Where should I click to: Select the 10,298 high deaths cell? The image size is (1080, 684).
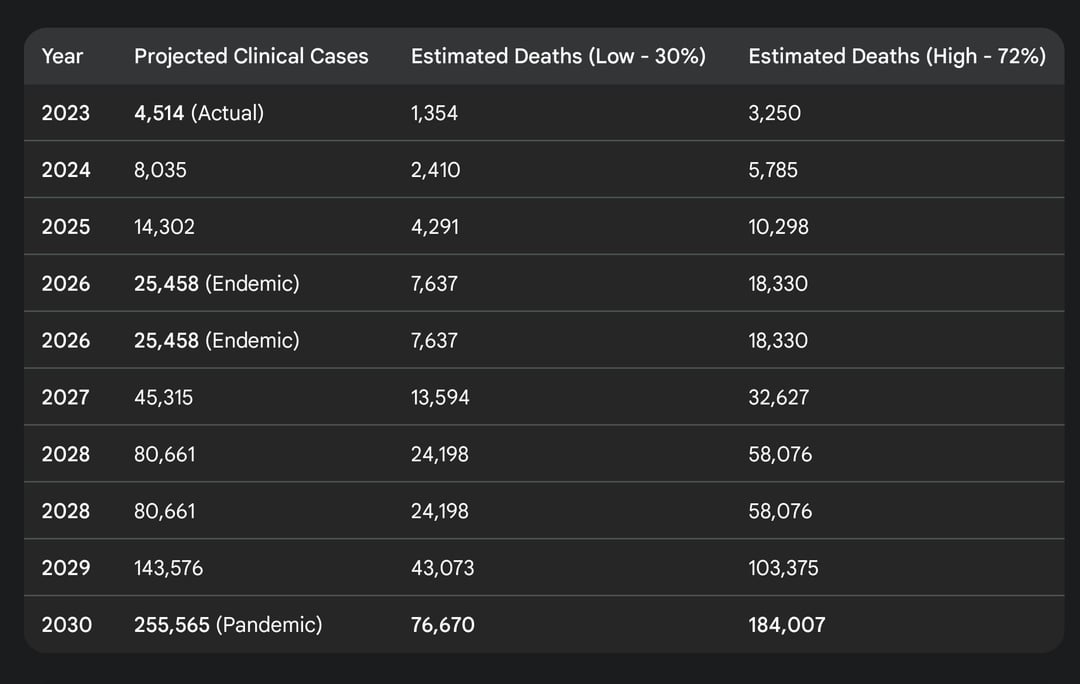click(778, 227)
